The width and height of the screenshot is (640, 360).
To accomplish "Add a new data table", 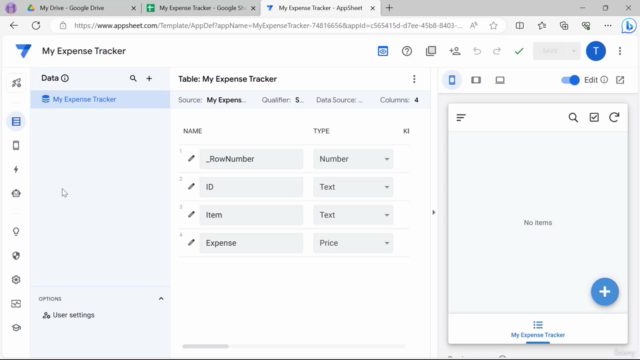I will [x=149, y=78].
